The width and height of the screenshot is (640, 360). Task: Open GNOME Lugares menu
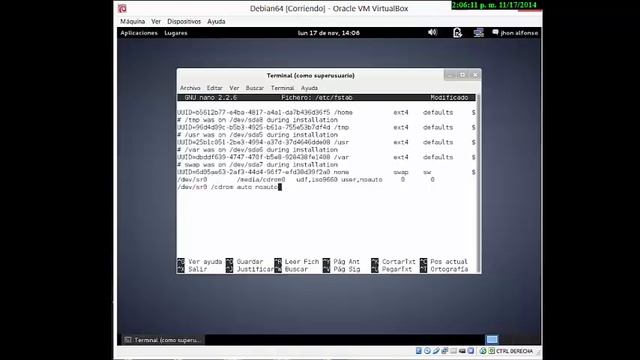pyautogui.click(x=176, y=33)
